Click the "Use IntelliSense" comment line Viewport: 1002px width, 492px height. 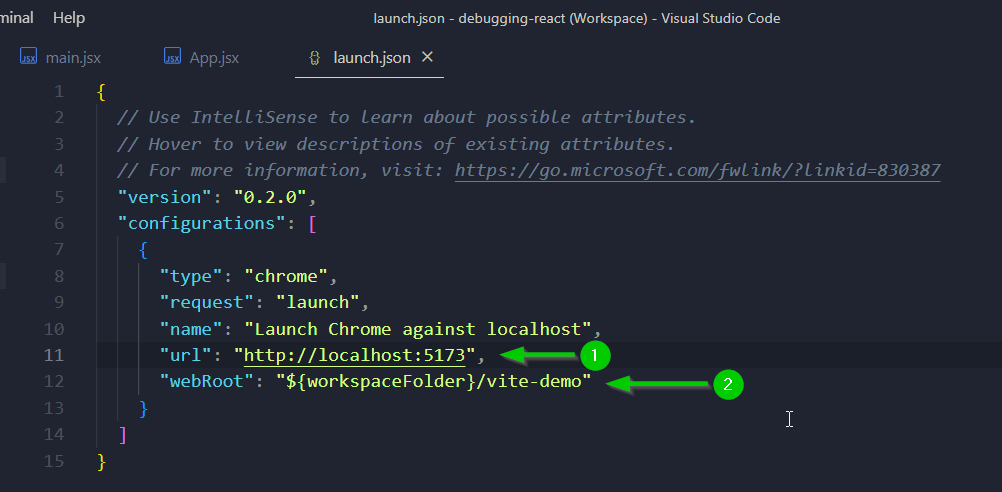click(x=406, y=118)
